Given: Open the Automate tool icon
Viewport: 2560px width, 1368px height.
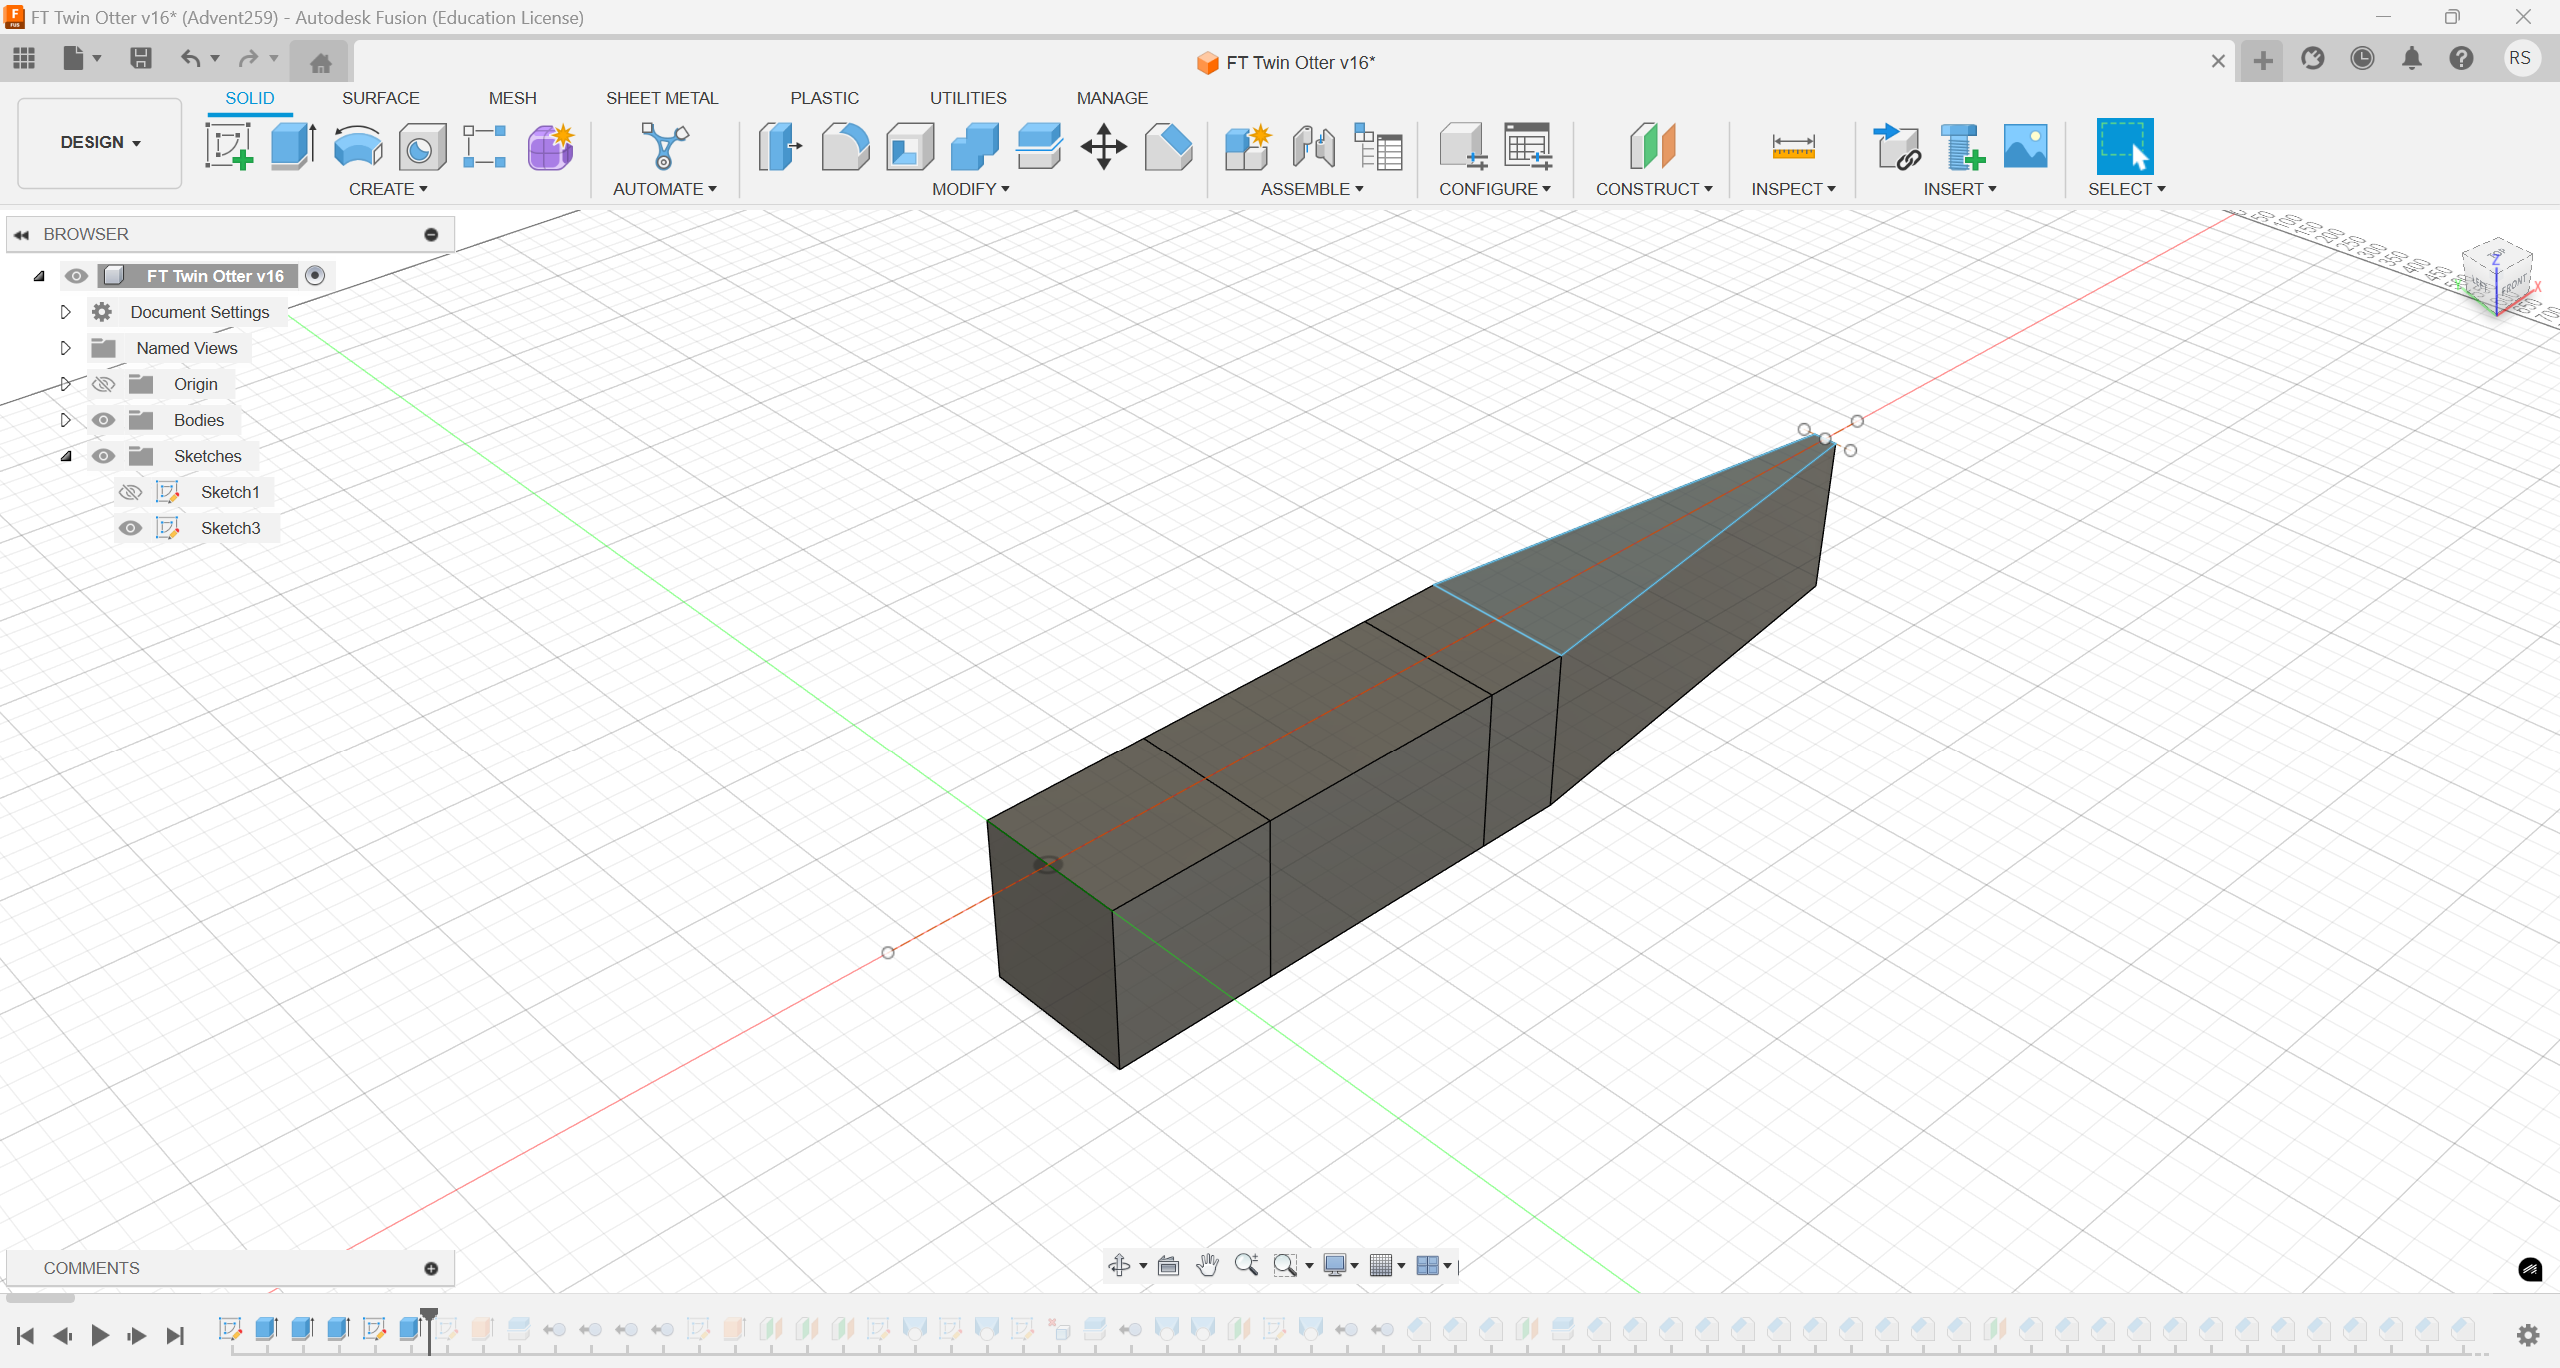Looking at the screenshot, I should pyautogui.click(x=664, y=147).
